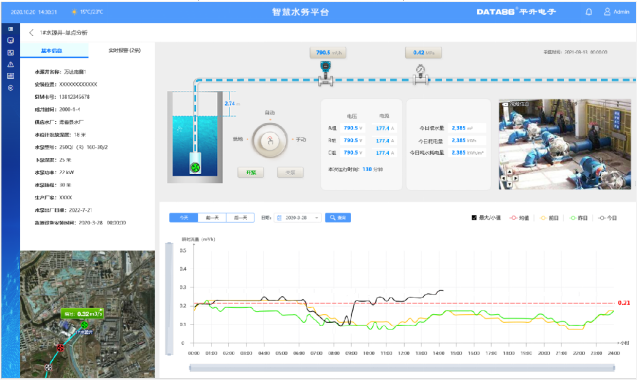Toggle the green 昨日 legend series

[x=579, y=218]
